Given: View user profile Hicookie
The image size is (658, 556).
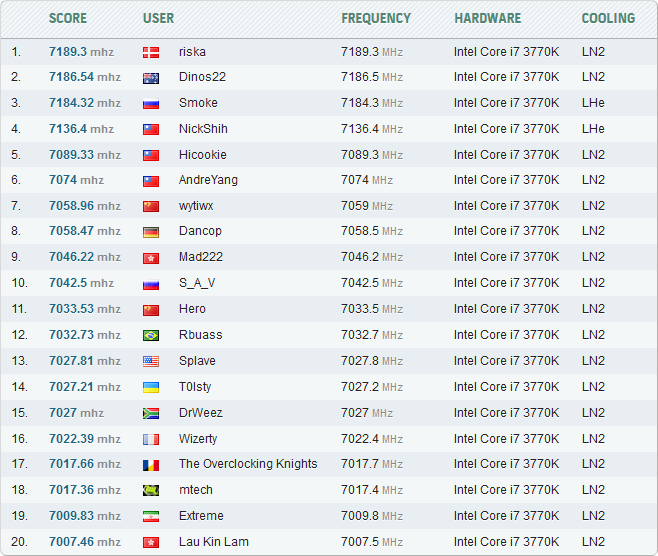Looking at the screenshot, I should 203,155.
